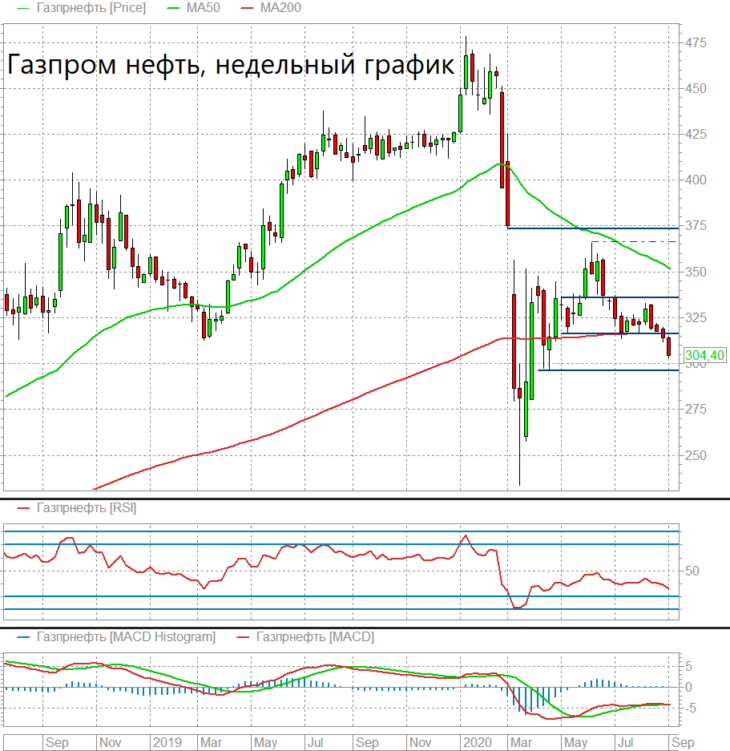The width and height of the screenshot is (730, 751).
Task: Click the MACD axis label 5
Action: [689, 666]
